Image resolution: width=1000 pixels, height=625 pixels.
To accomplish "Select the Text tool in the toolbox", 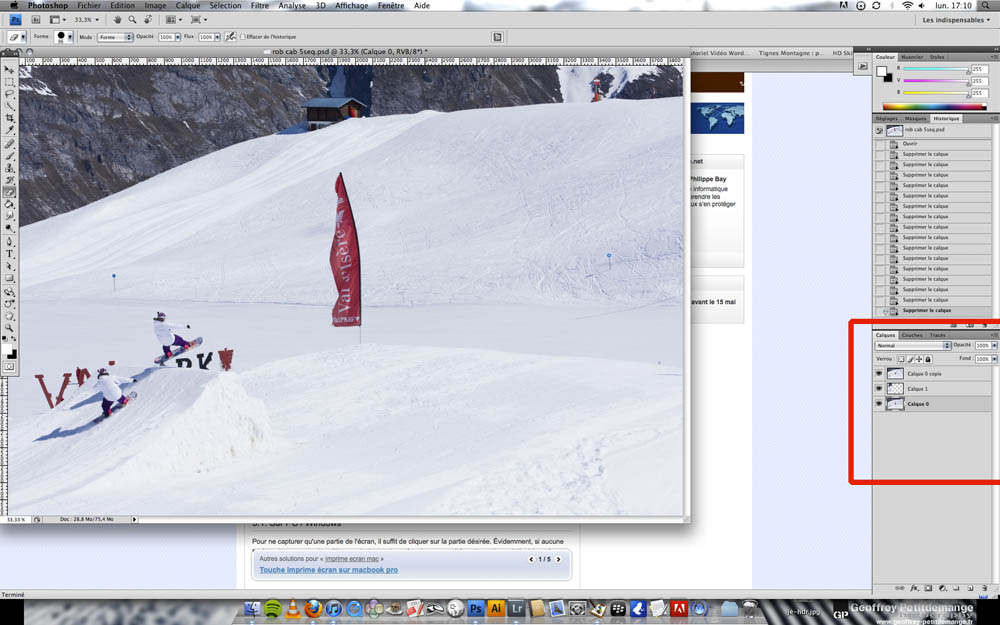I will pos(9,254).
